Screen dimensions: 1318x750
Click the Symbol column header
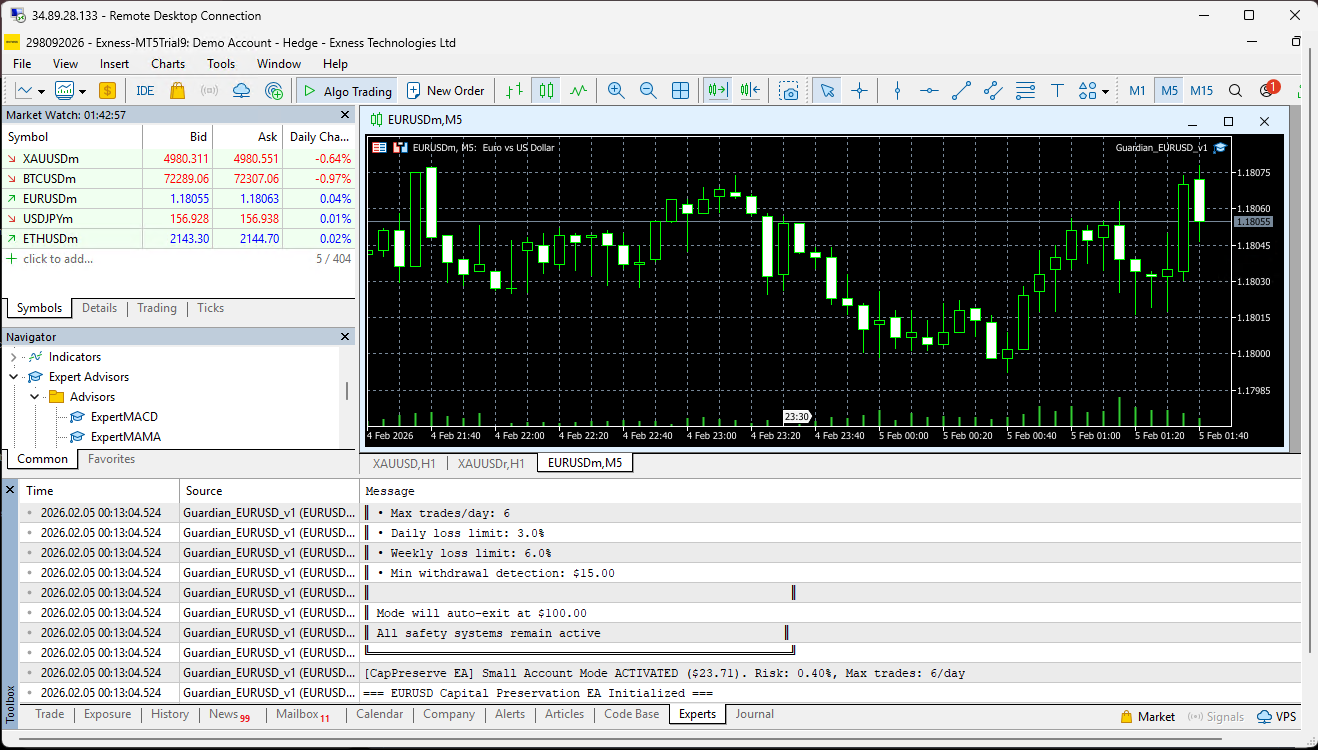(72, 137)
